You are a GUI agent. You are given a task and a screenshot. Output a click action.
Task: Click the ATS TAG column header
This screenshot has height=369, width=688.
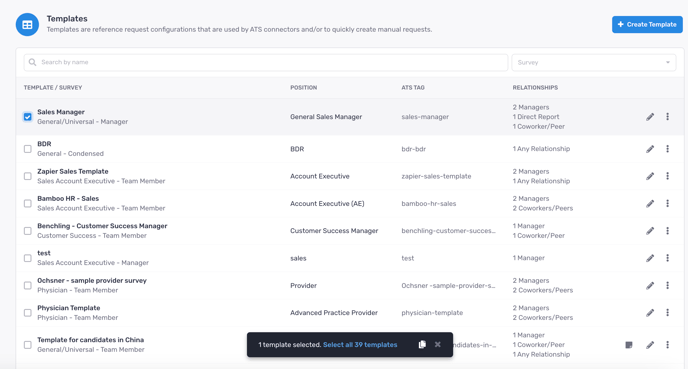click(413, 88)
